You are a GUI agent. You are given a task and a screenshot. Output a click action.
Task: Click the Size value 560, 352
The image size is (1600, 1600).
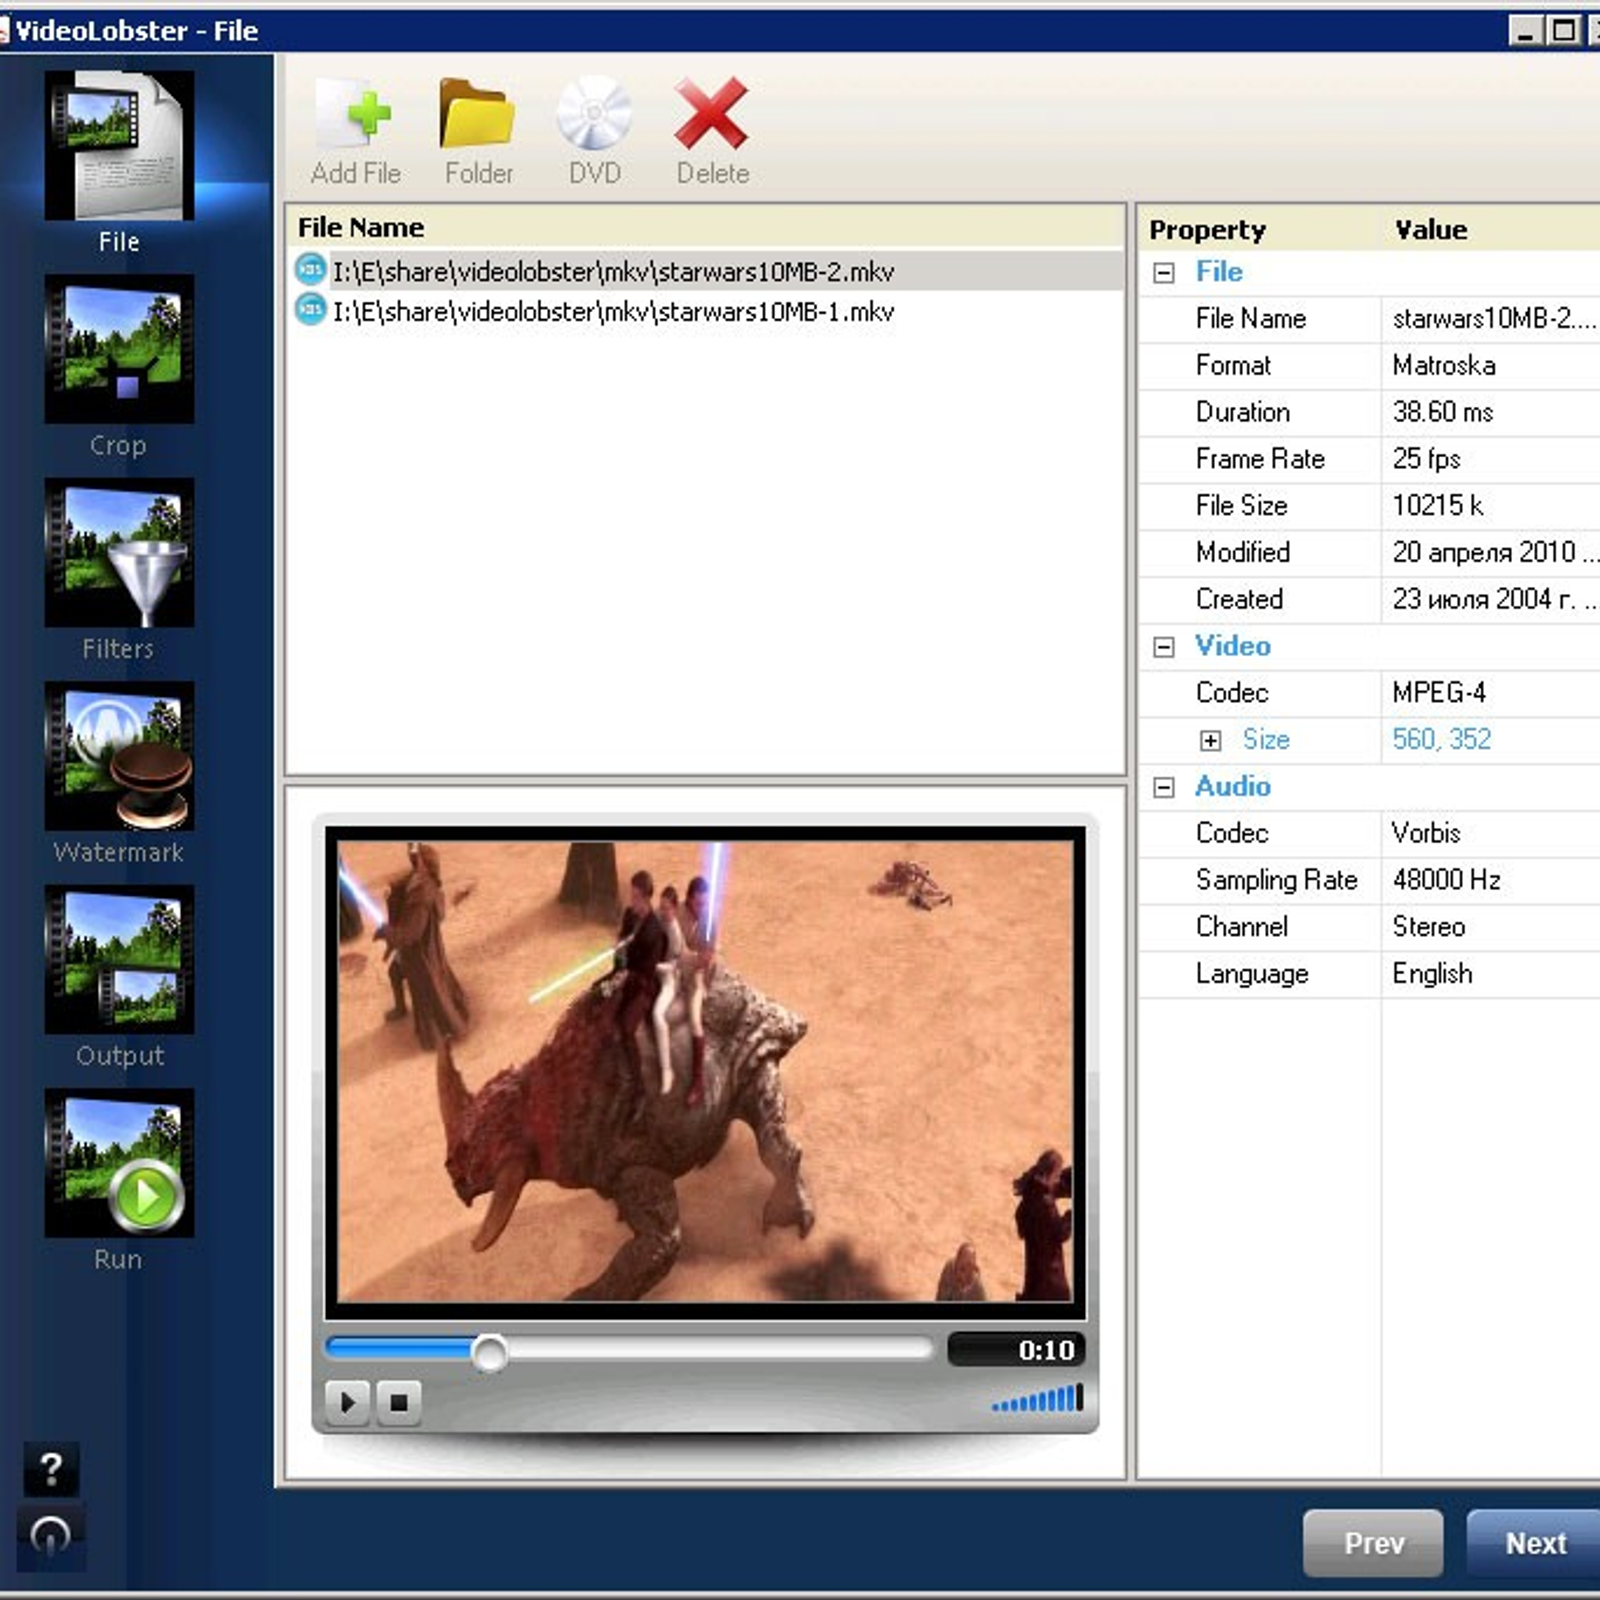pos(1441,739)
